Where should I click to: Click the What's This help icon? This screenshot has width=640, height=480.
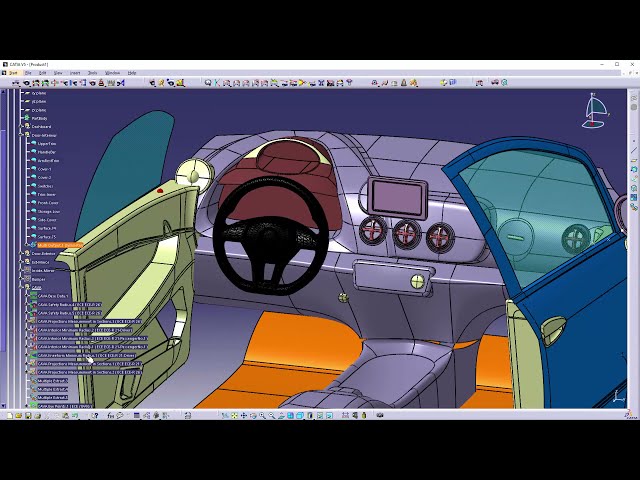click(95, 416)
